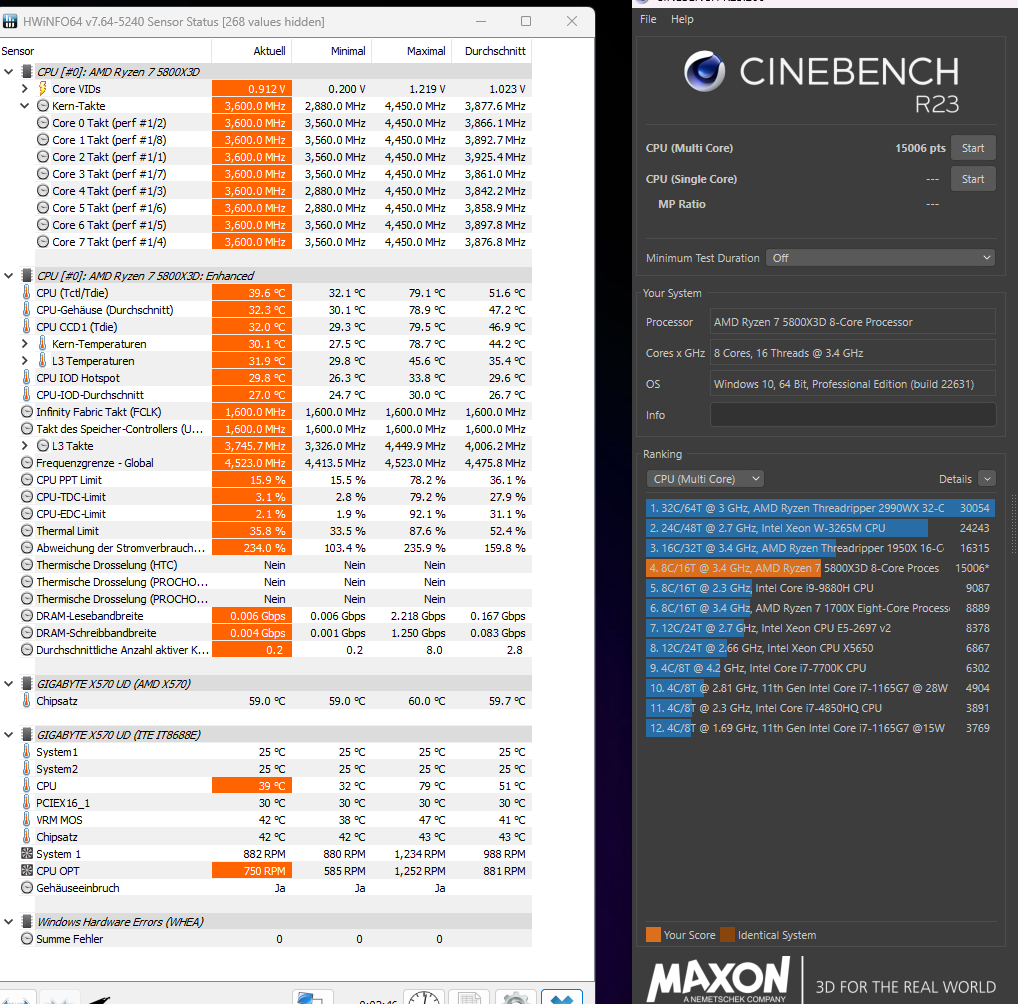
Task: Select ranking entry 4, Ryzen 7 5800X3D 15006
Action: [x=820, y=568]
